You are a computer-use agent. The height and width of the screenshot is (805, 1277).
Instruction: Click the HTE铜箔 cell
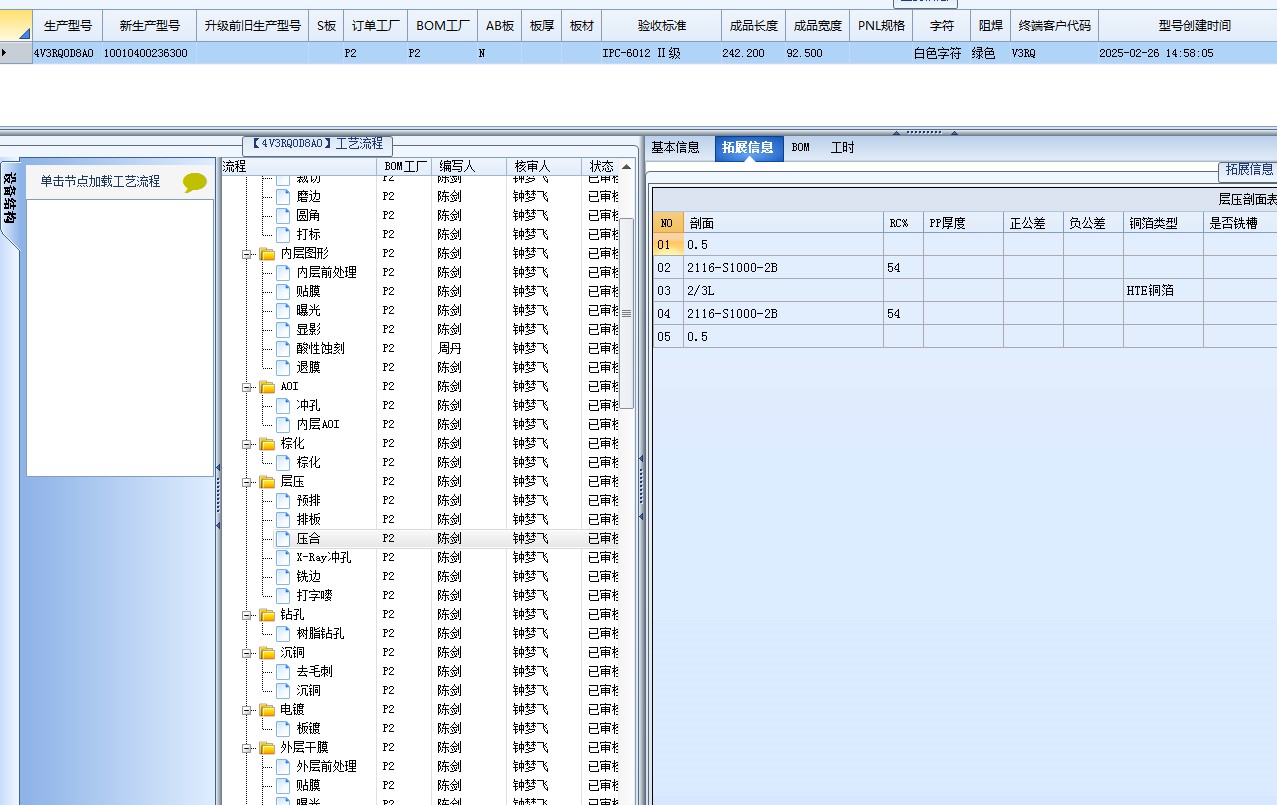[1163, 290]
